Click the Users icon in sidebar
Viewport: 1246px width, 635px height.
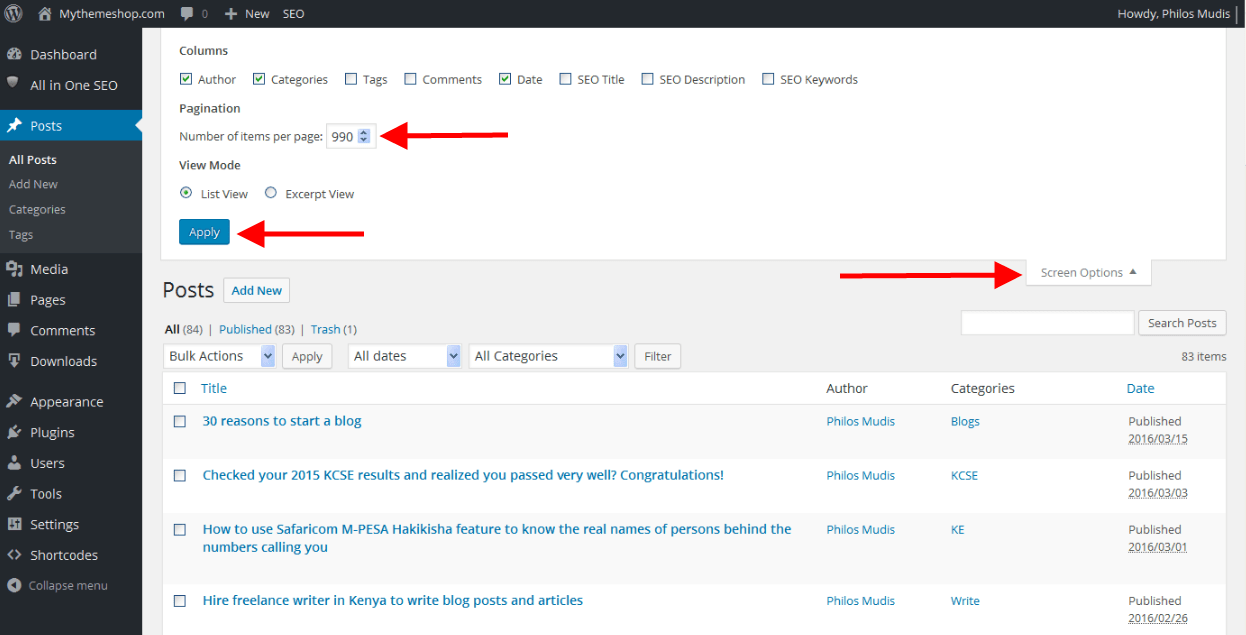click(14, 463)
